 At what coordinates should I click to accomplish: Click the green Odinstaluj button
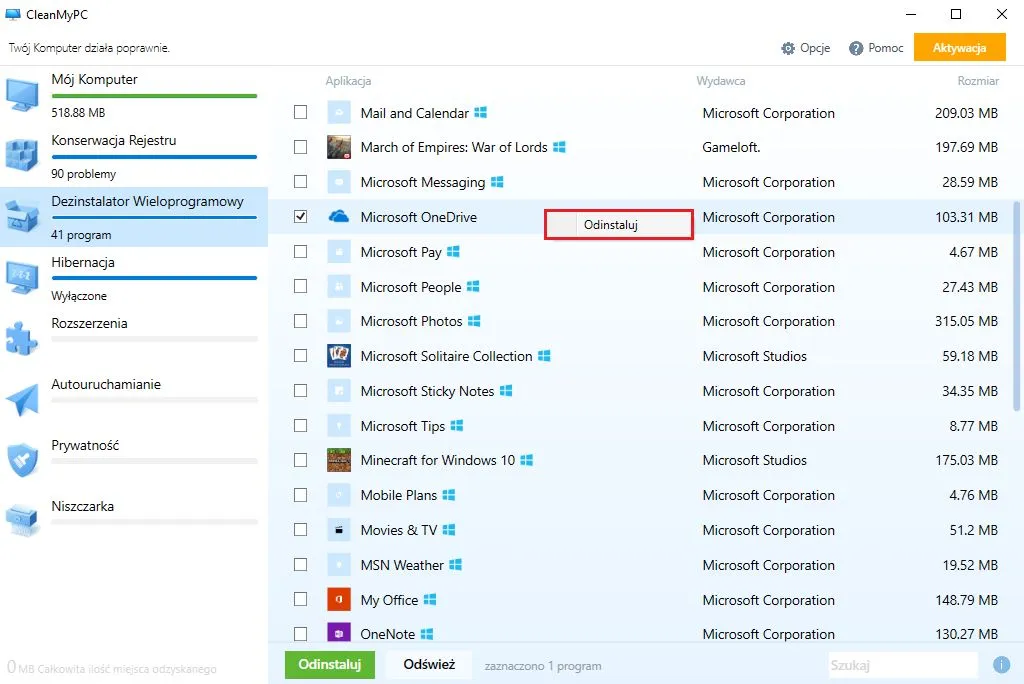click(x=329, y=664)
